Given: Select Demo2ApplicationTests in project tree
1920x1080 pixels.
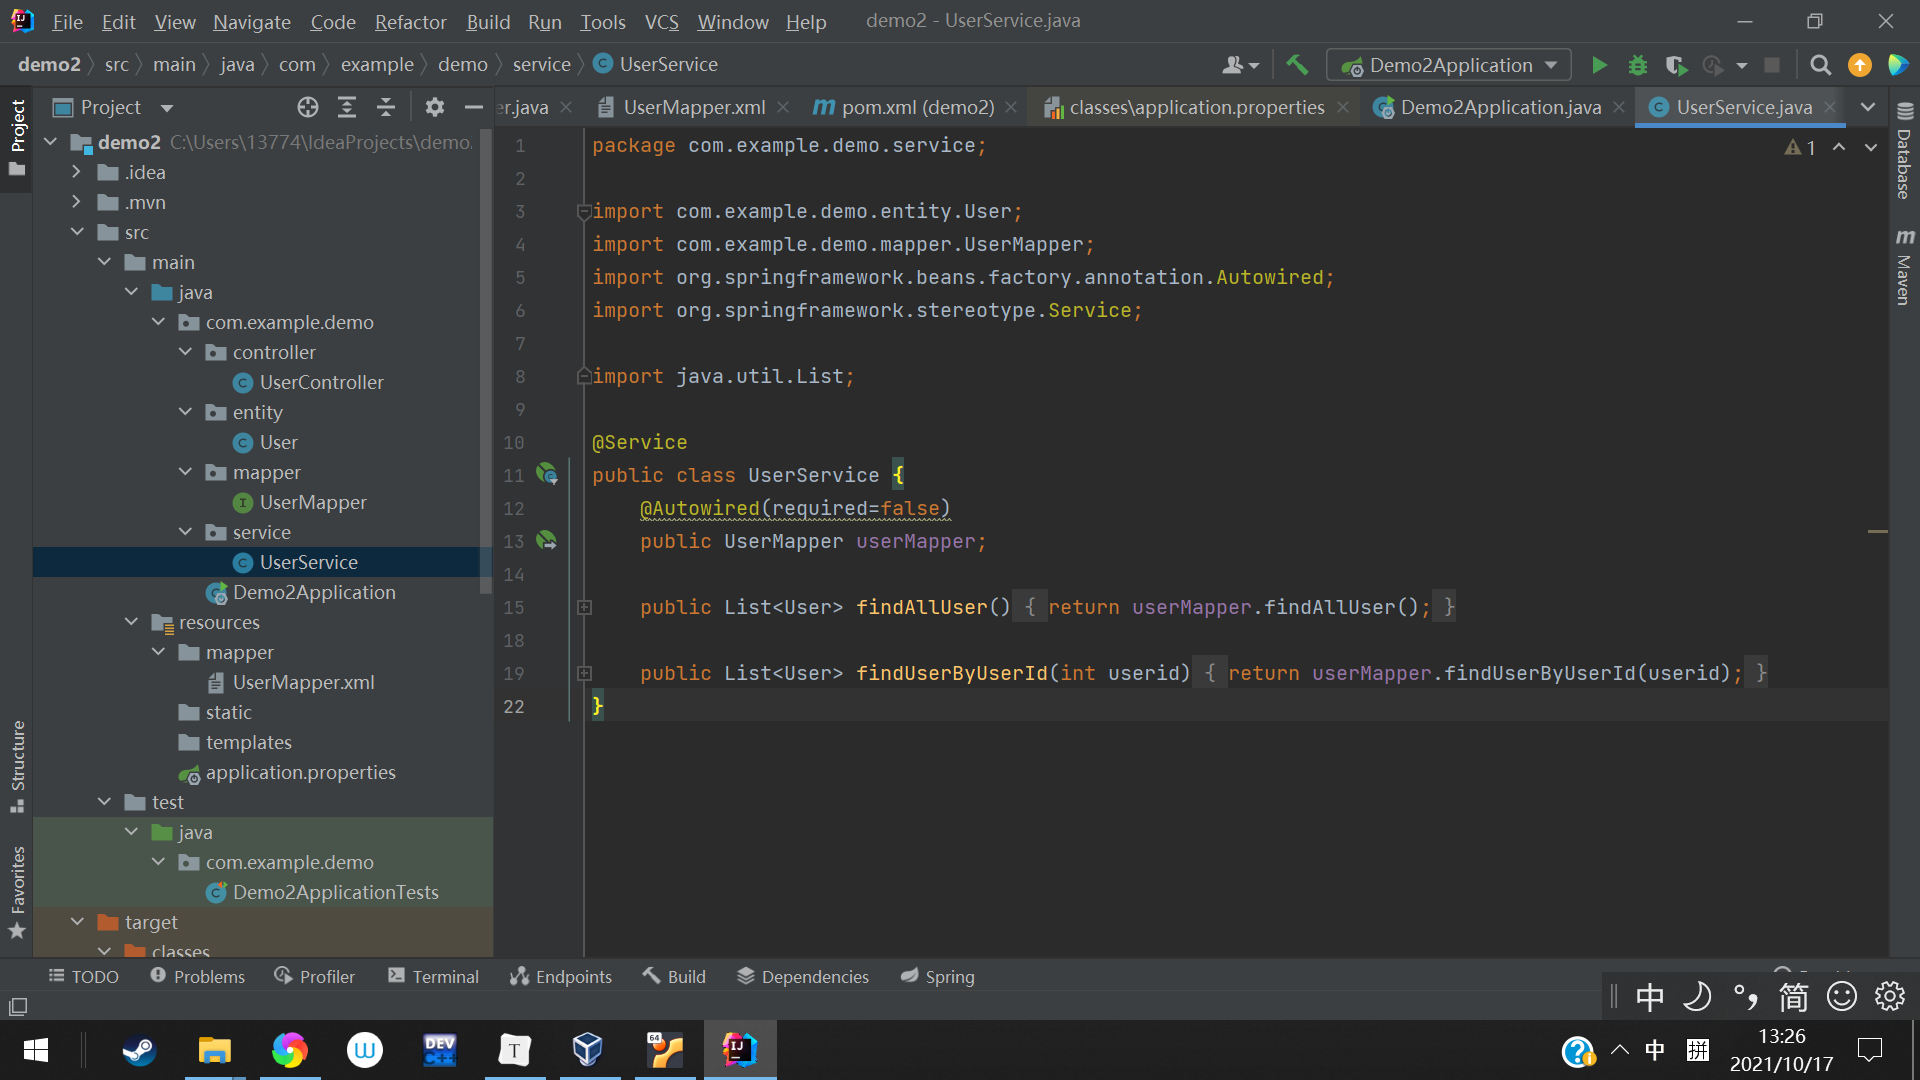Looking at the screenshot, I should coord(335,892).
